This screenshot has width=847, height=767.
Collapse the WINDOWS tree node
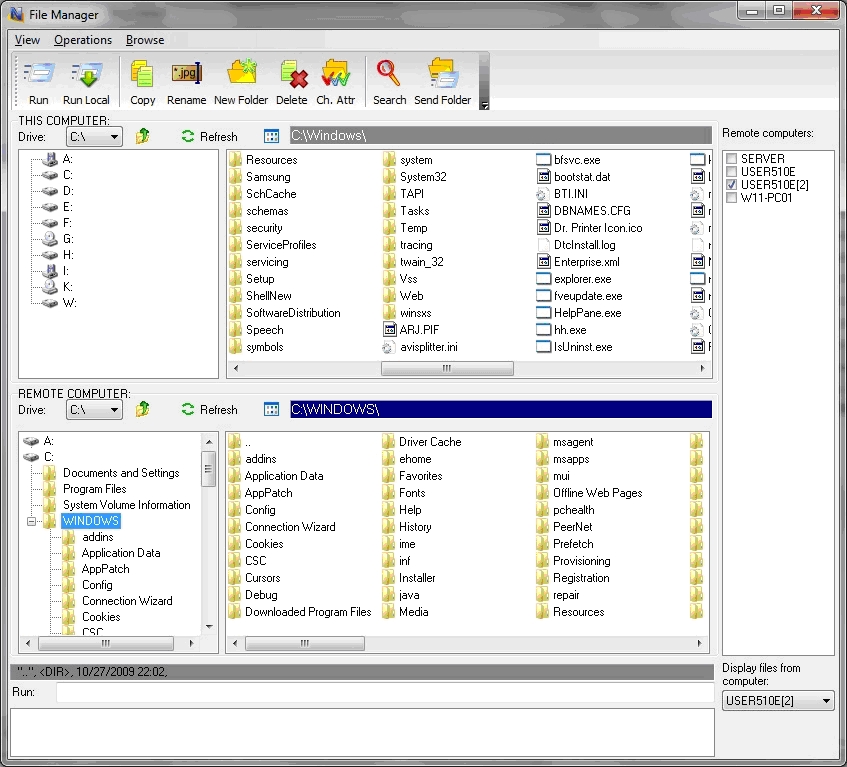tap(32, 521)
